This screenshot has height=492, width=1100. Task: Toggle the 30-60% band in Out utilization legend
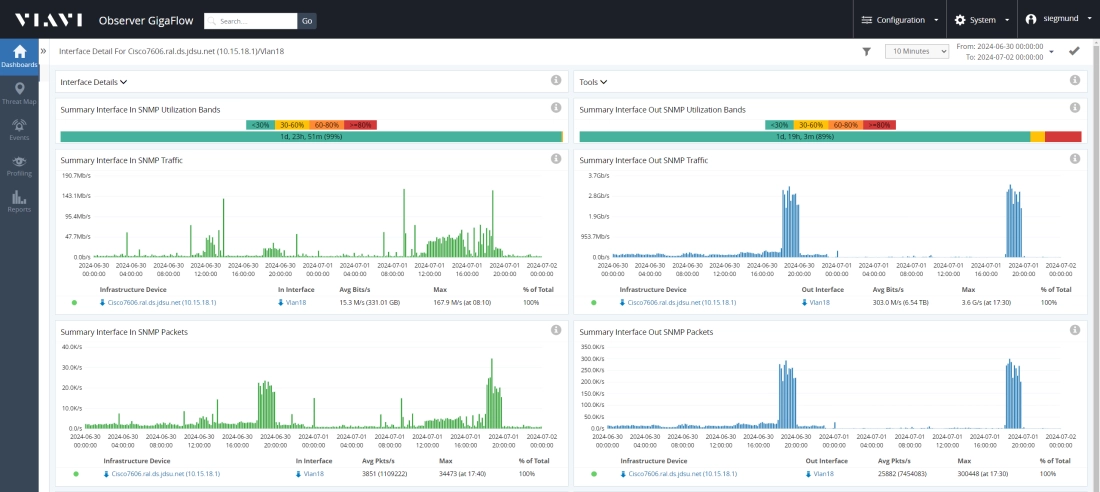click(811, 125)
